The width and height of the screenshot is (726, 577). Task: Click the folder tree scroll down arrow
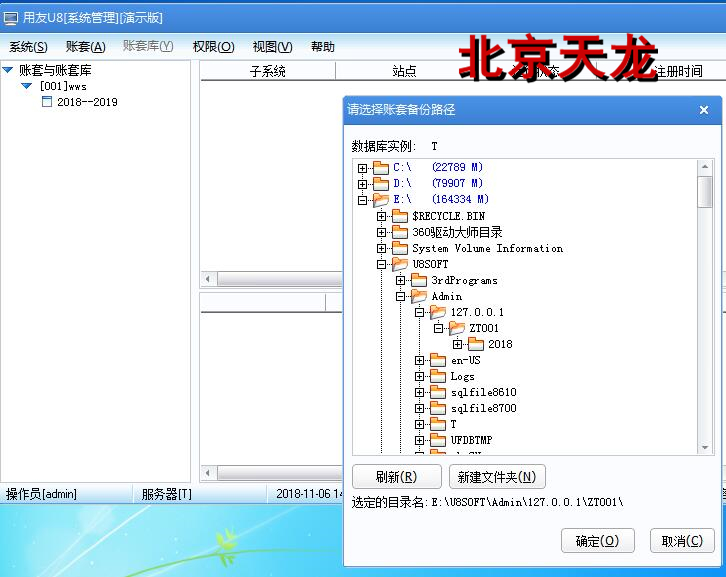705,447
